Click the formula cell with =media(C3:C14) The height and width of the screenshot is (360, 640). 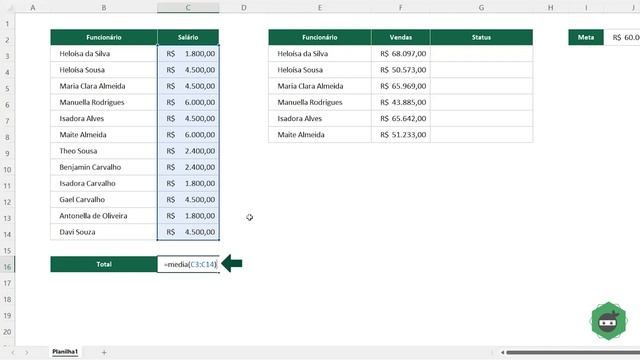(188, 264)
